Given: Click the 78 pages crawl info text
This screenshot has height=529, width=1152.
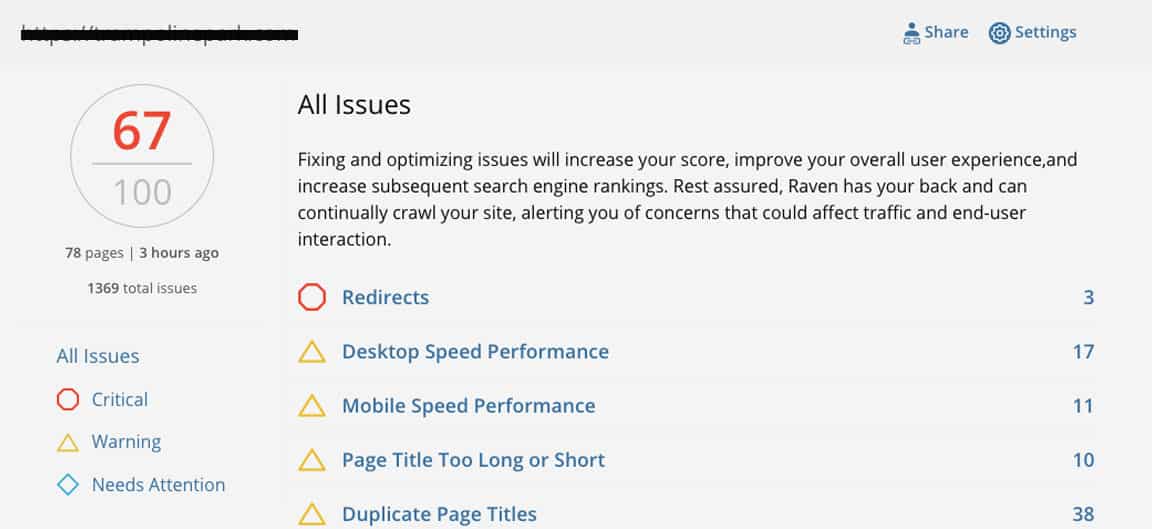Looking at the screenshot, I should (x=142, y=253).
